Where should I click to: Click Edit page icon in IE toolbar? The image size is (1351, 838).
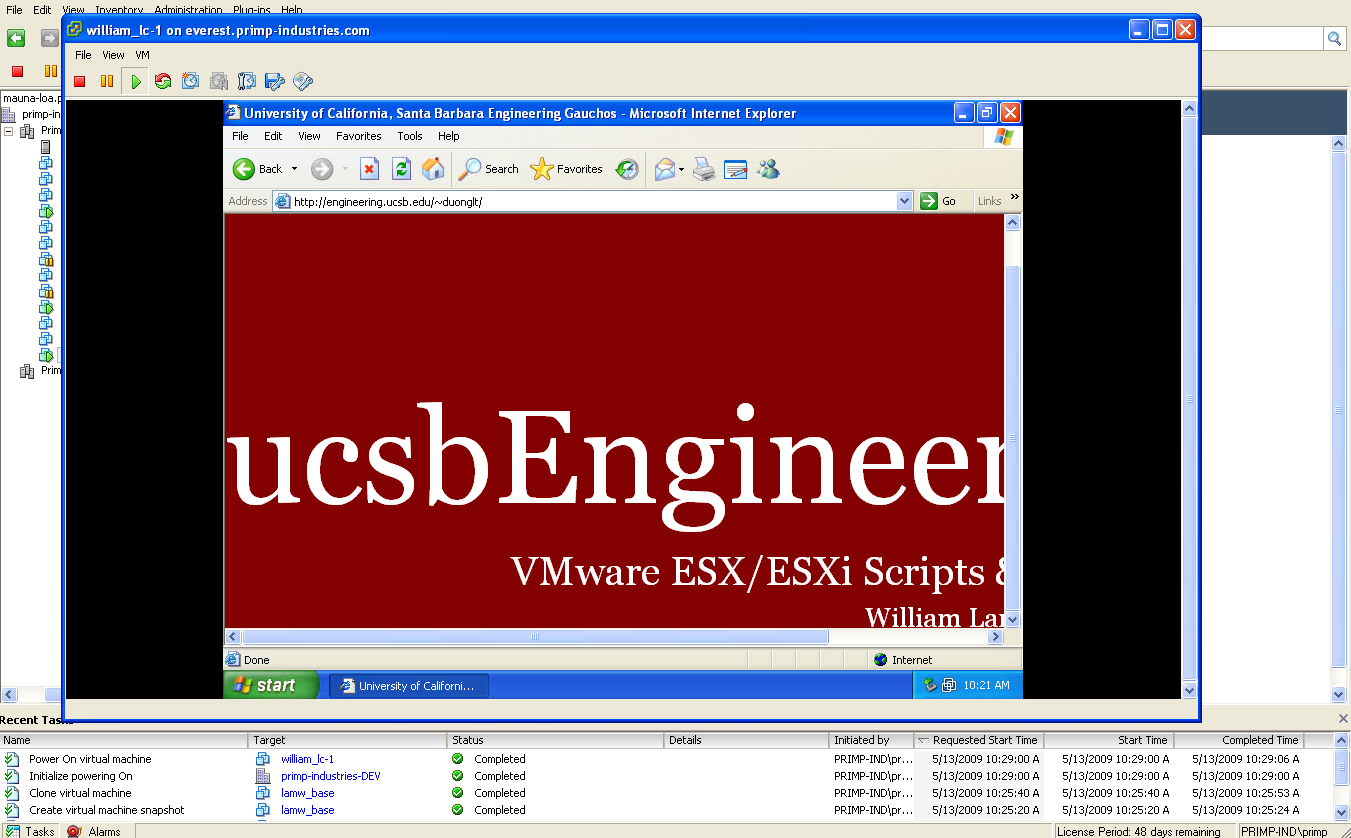736,169
